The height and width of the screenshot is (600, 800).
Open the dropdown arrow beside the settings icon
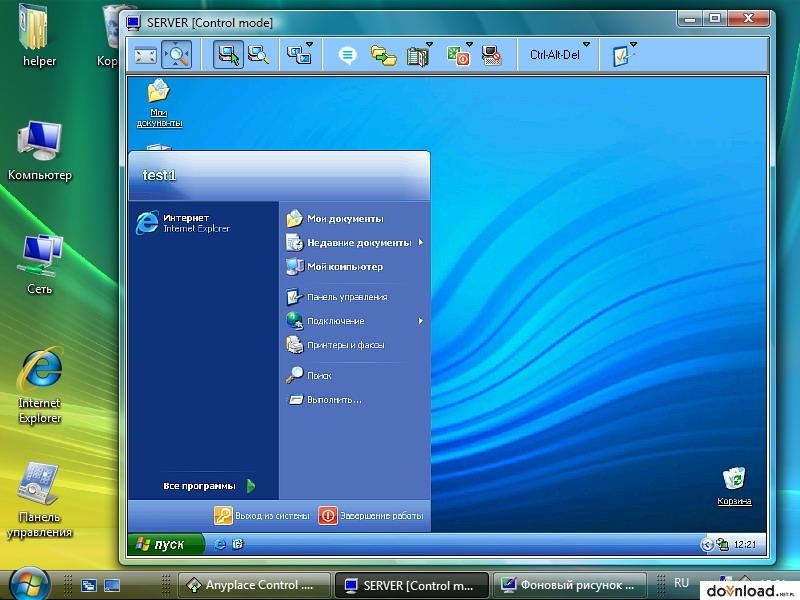pyautogui.click(x=634, y=44)
